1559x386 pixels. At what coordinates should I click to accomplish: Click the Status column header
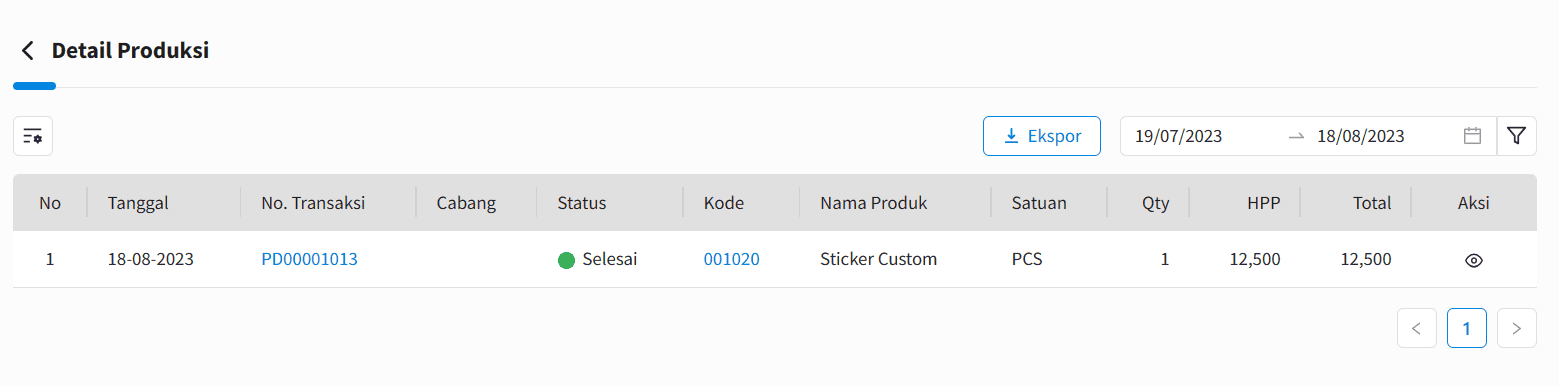(582, 203)
